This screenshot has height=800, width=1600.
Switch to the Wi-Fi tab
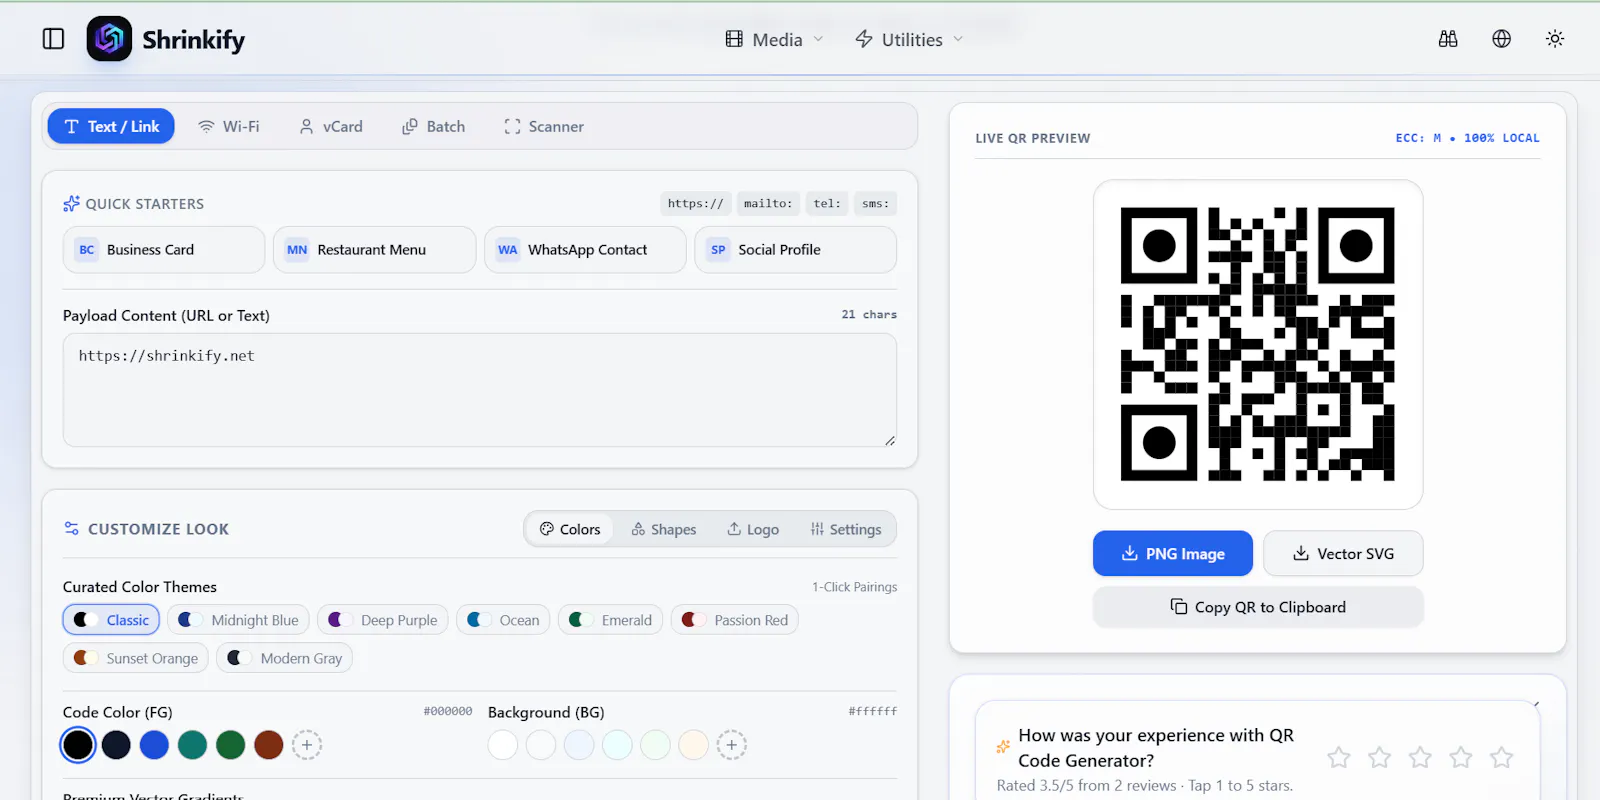pyautogui.click(x=229, y=126)
